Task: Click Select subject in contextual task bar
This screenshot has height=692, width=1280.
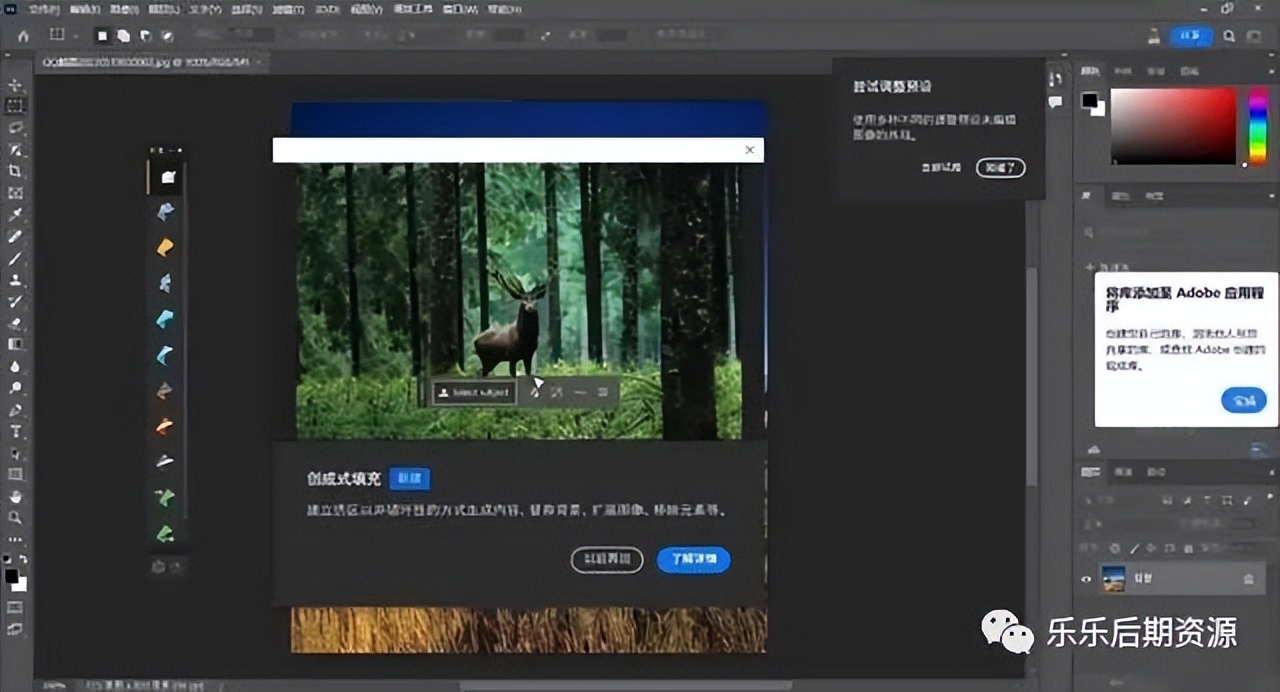Action: [x=474, y=393]
